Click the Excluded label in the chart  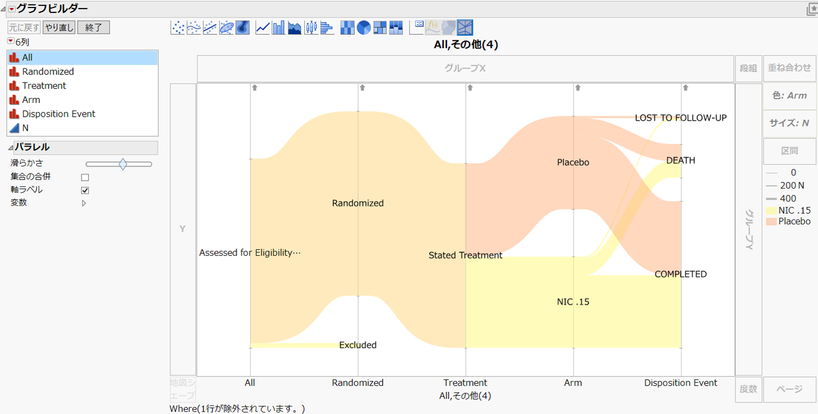[x=358, y=345]
